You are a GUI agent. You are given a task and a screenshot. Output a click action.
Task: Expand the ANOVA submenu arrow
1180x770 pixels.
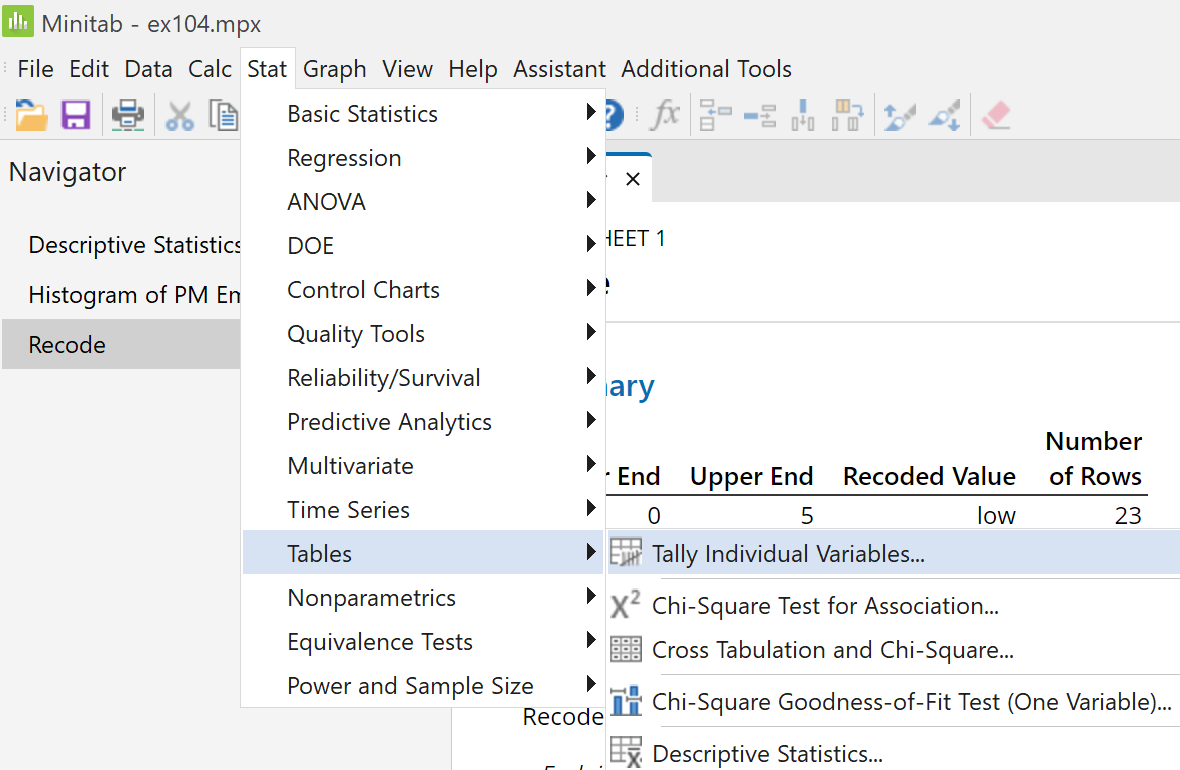(591, 199)
